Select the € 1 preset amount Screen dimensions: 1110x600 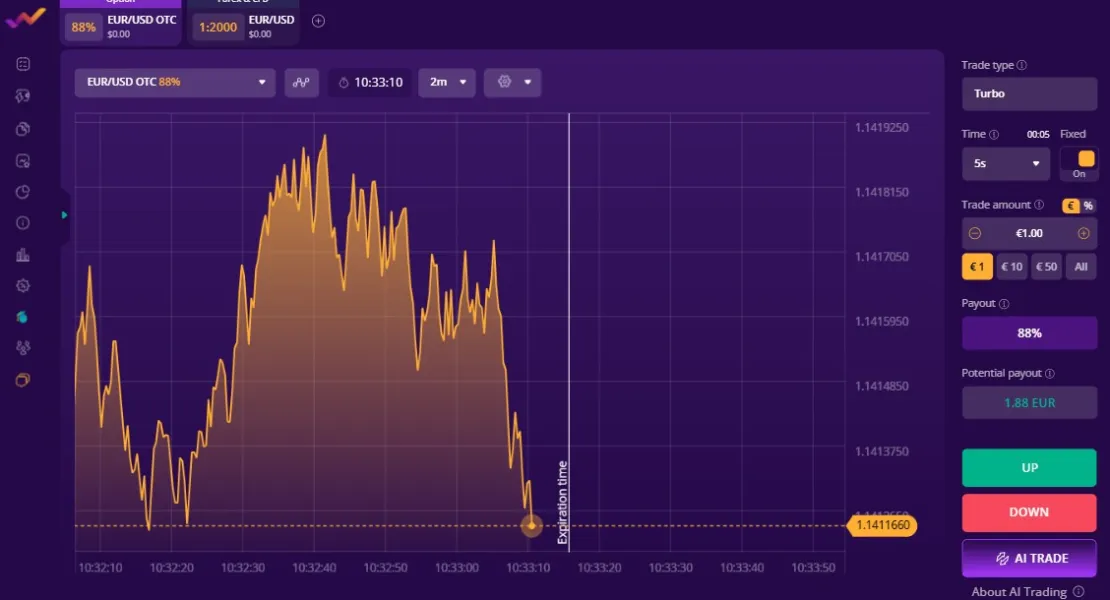tap(977, 267)
